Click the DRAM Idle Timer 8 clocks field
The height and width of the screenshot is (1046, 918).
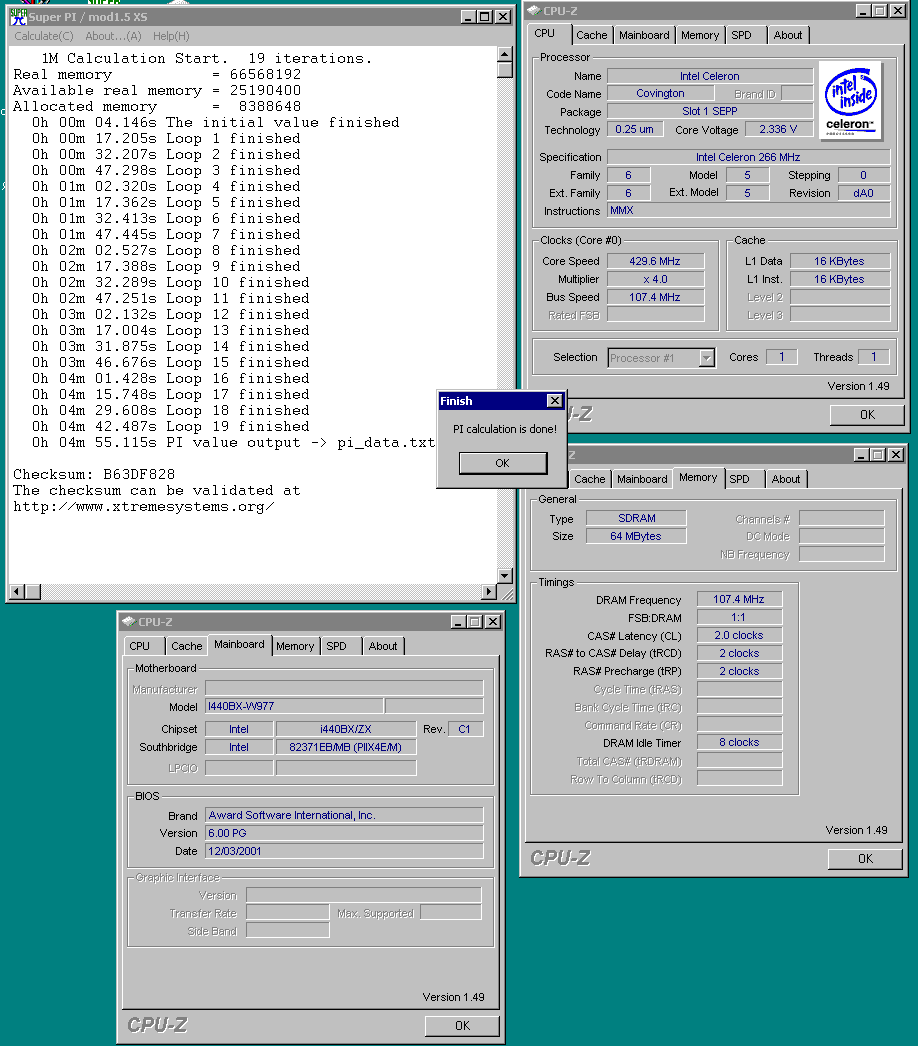coord(739,742)
